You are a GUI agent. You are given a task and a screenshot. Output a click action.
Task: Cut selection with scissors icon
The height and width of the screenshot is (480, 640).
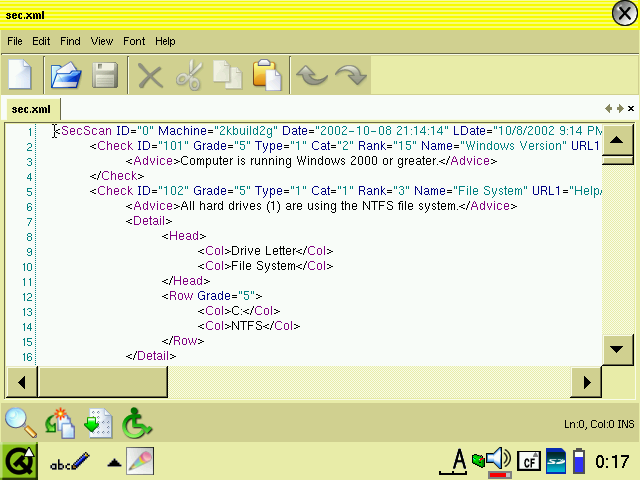click(x=189, y=76)
